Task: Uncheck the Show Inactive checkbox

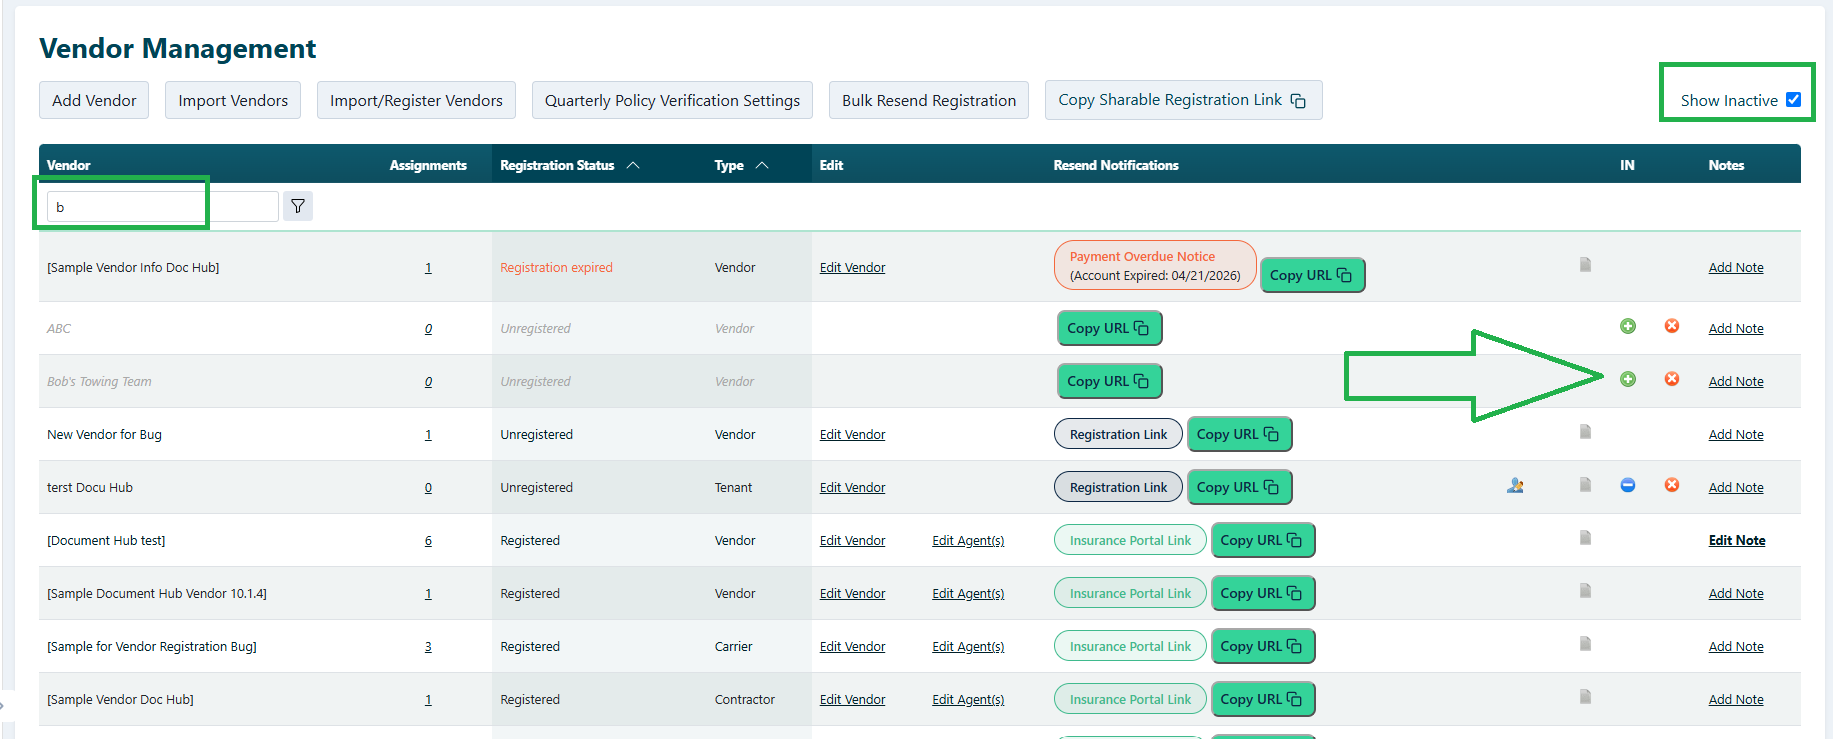Action: pos(1793,99)
